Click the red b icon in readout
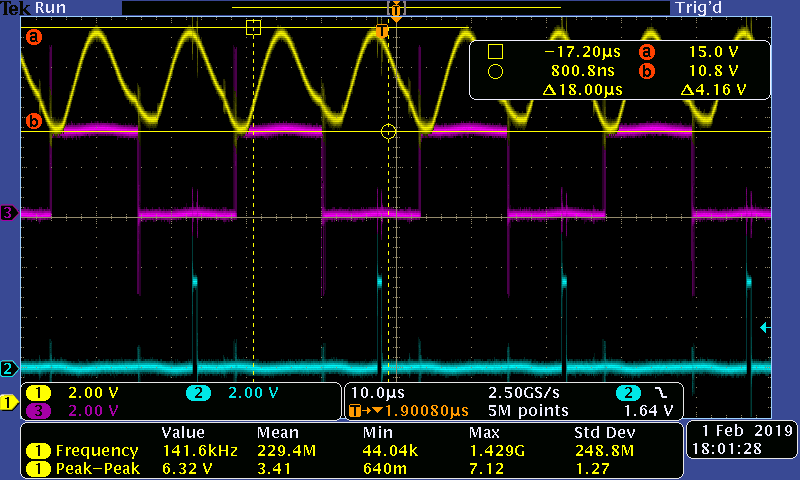The image size is (800, 480). [x=646, y=71]
